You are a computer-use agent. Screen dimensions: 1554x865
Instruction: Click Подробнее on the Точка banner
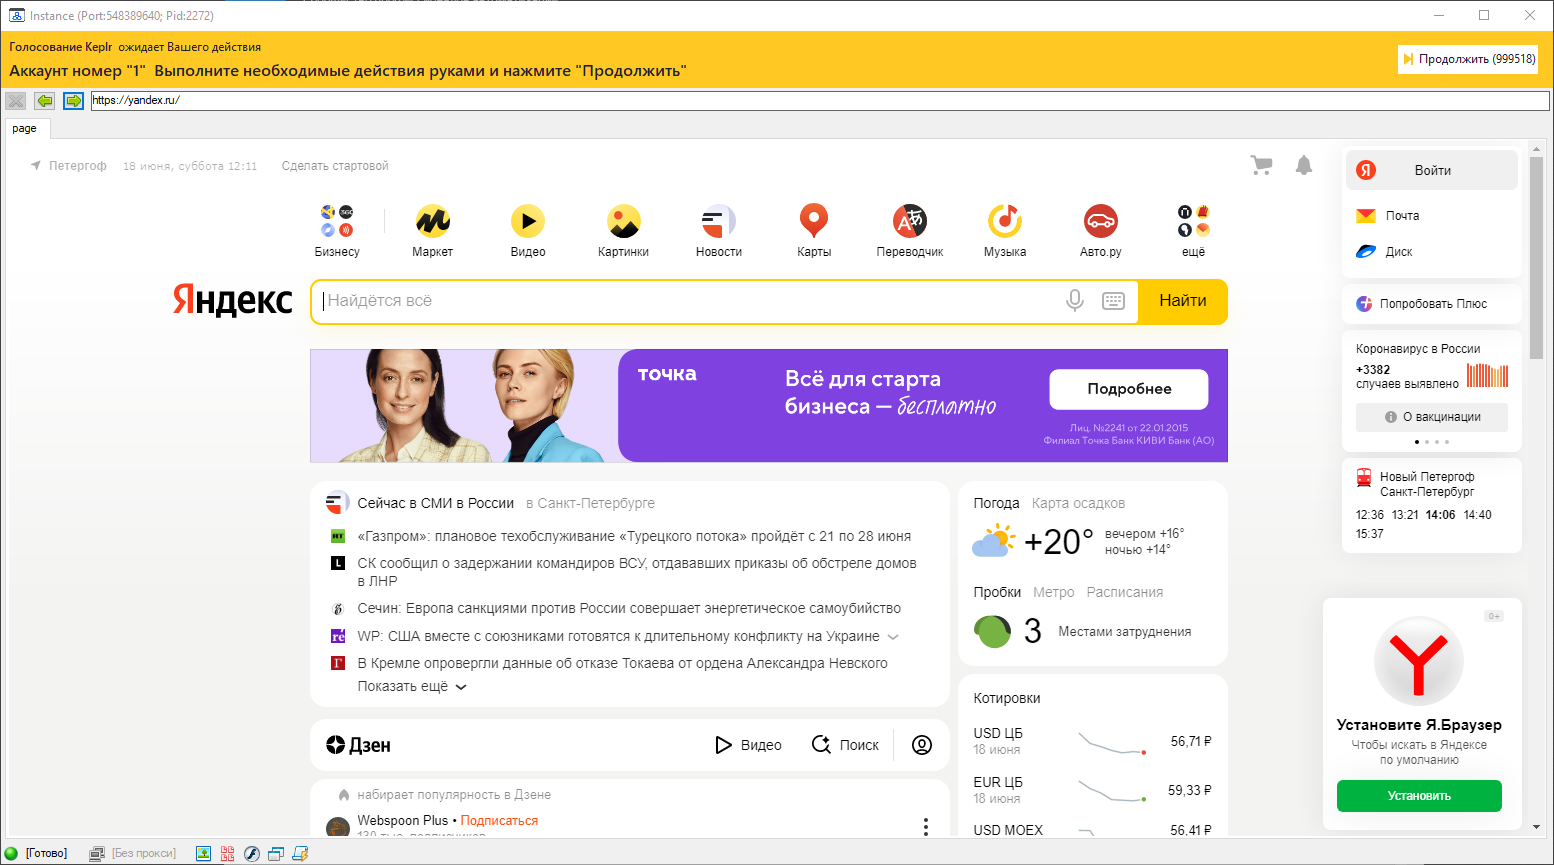pyautogui.click(x=1129, y=389)
